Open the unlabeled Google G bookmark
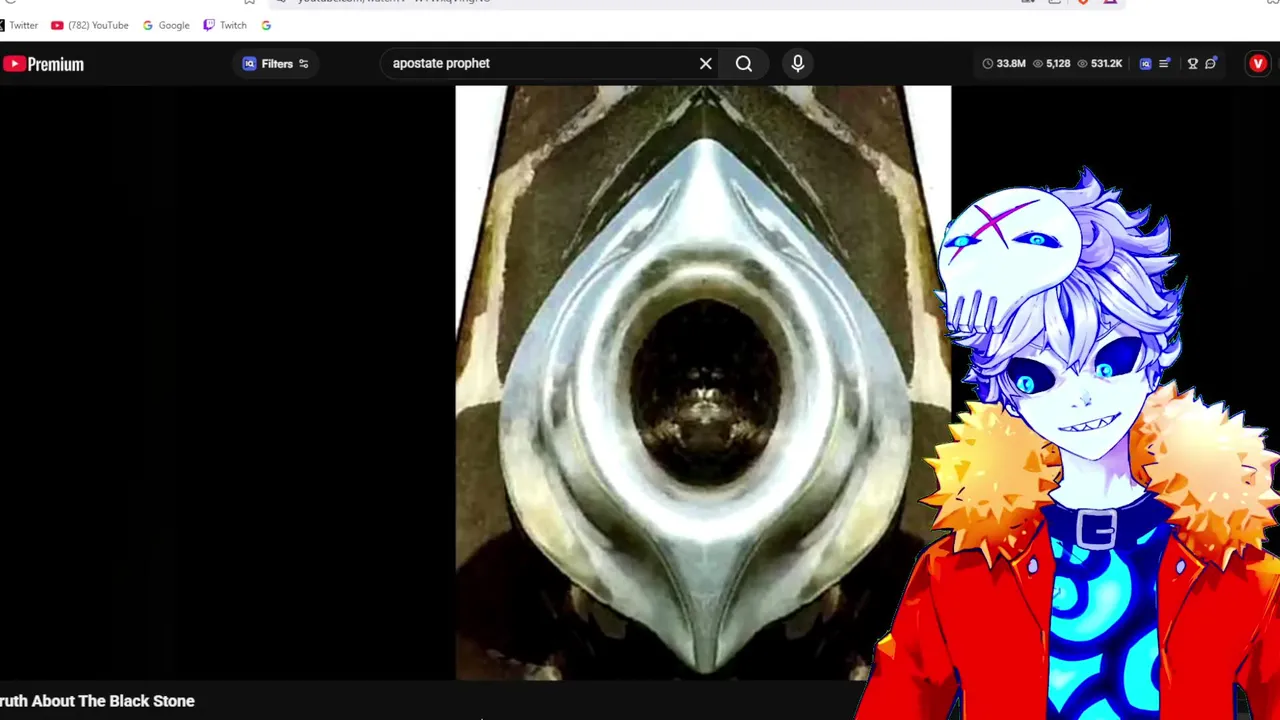The width and height of the screenshot is (1280, 720). (266, 25)
